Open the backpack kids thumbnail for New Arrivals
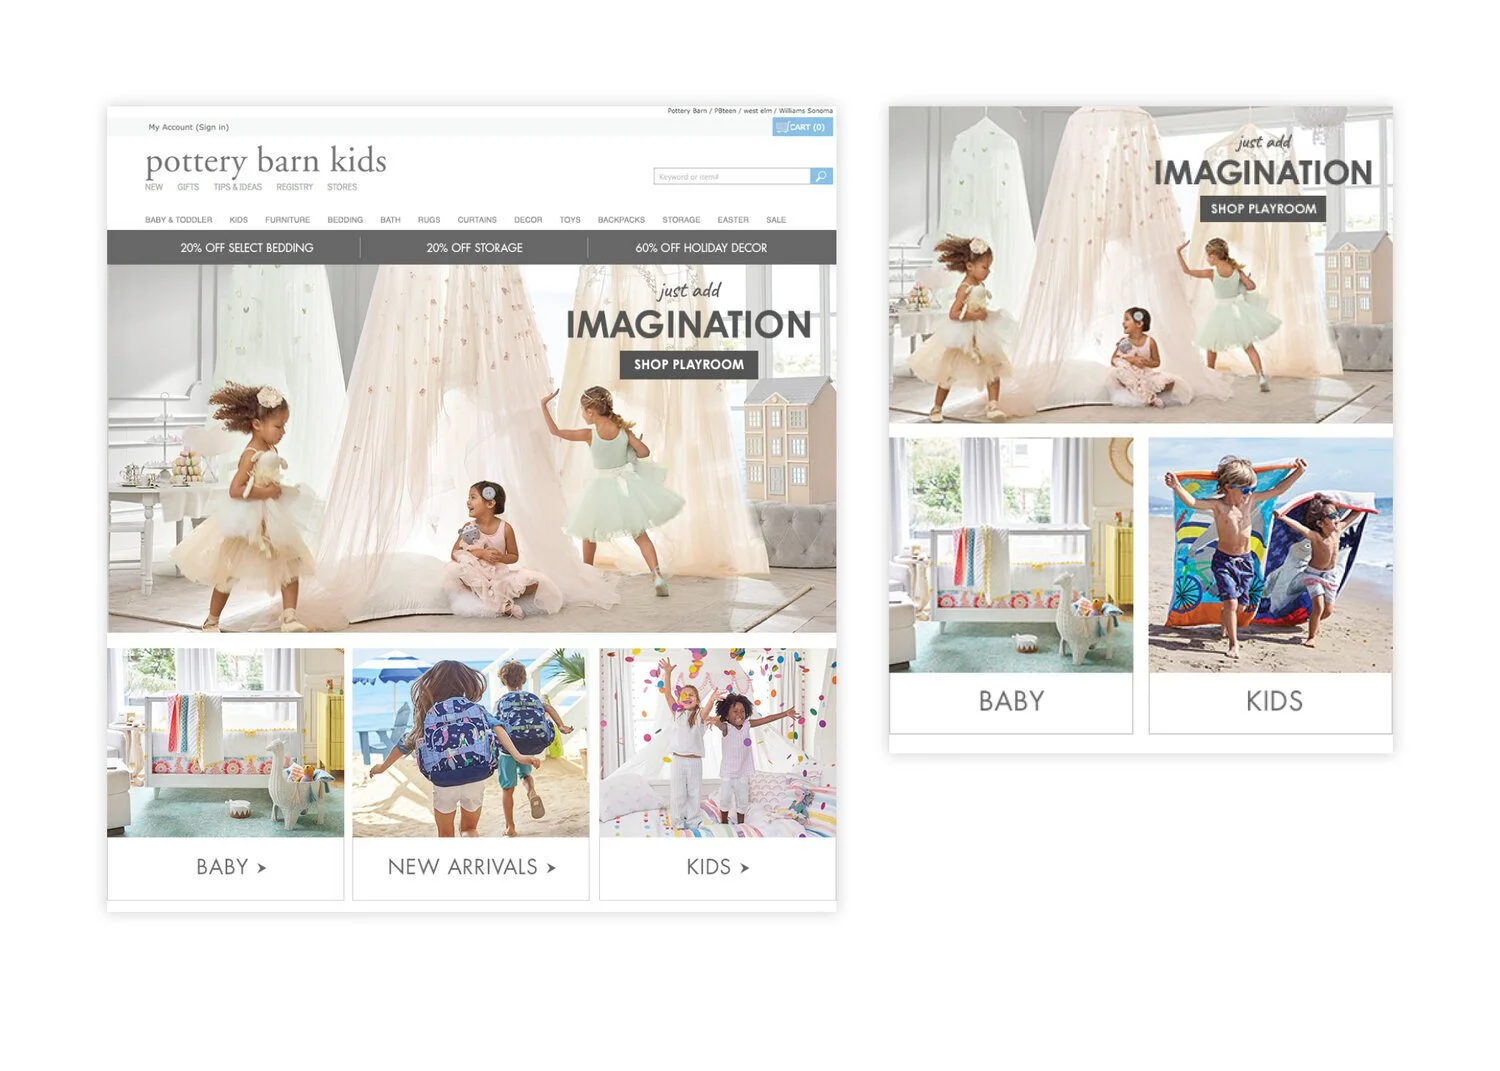Image resolution: width=1500 pixels, height=1071 pixels. point(471,743)
